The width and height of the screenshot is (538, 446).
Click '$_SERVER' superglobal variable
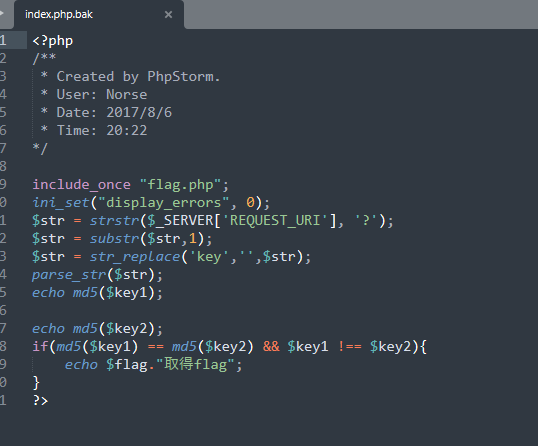(x=180, y=220)
